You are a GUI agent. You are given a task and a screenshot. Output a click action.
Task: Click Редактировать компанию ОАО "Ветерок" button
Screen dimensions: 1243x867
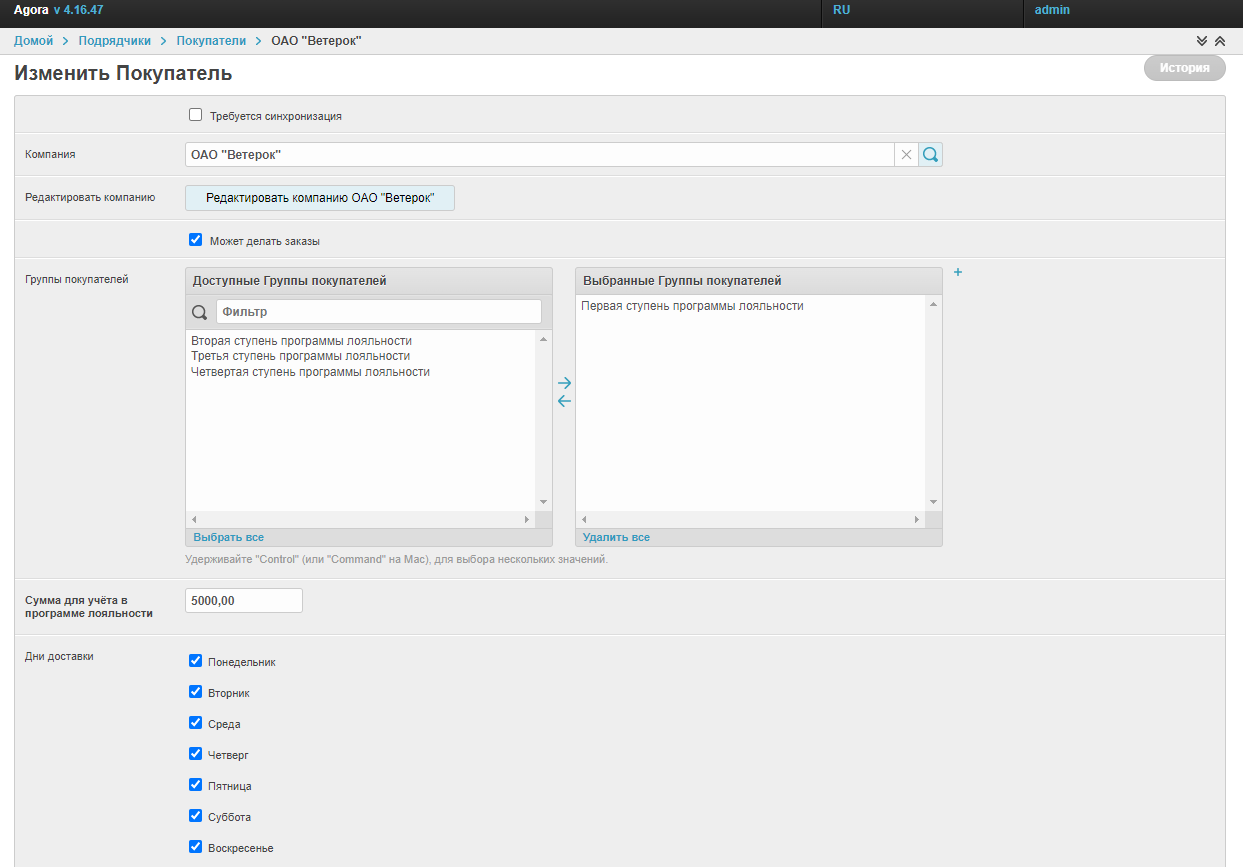[320, 198]
